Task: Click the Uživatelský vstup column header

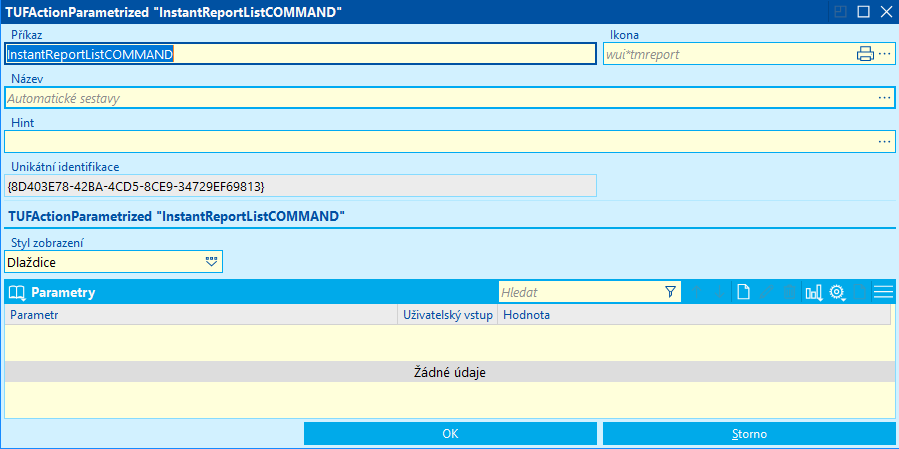Action: tap(448, 315)
